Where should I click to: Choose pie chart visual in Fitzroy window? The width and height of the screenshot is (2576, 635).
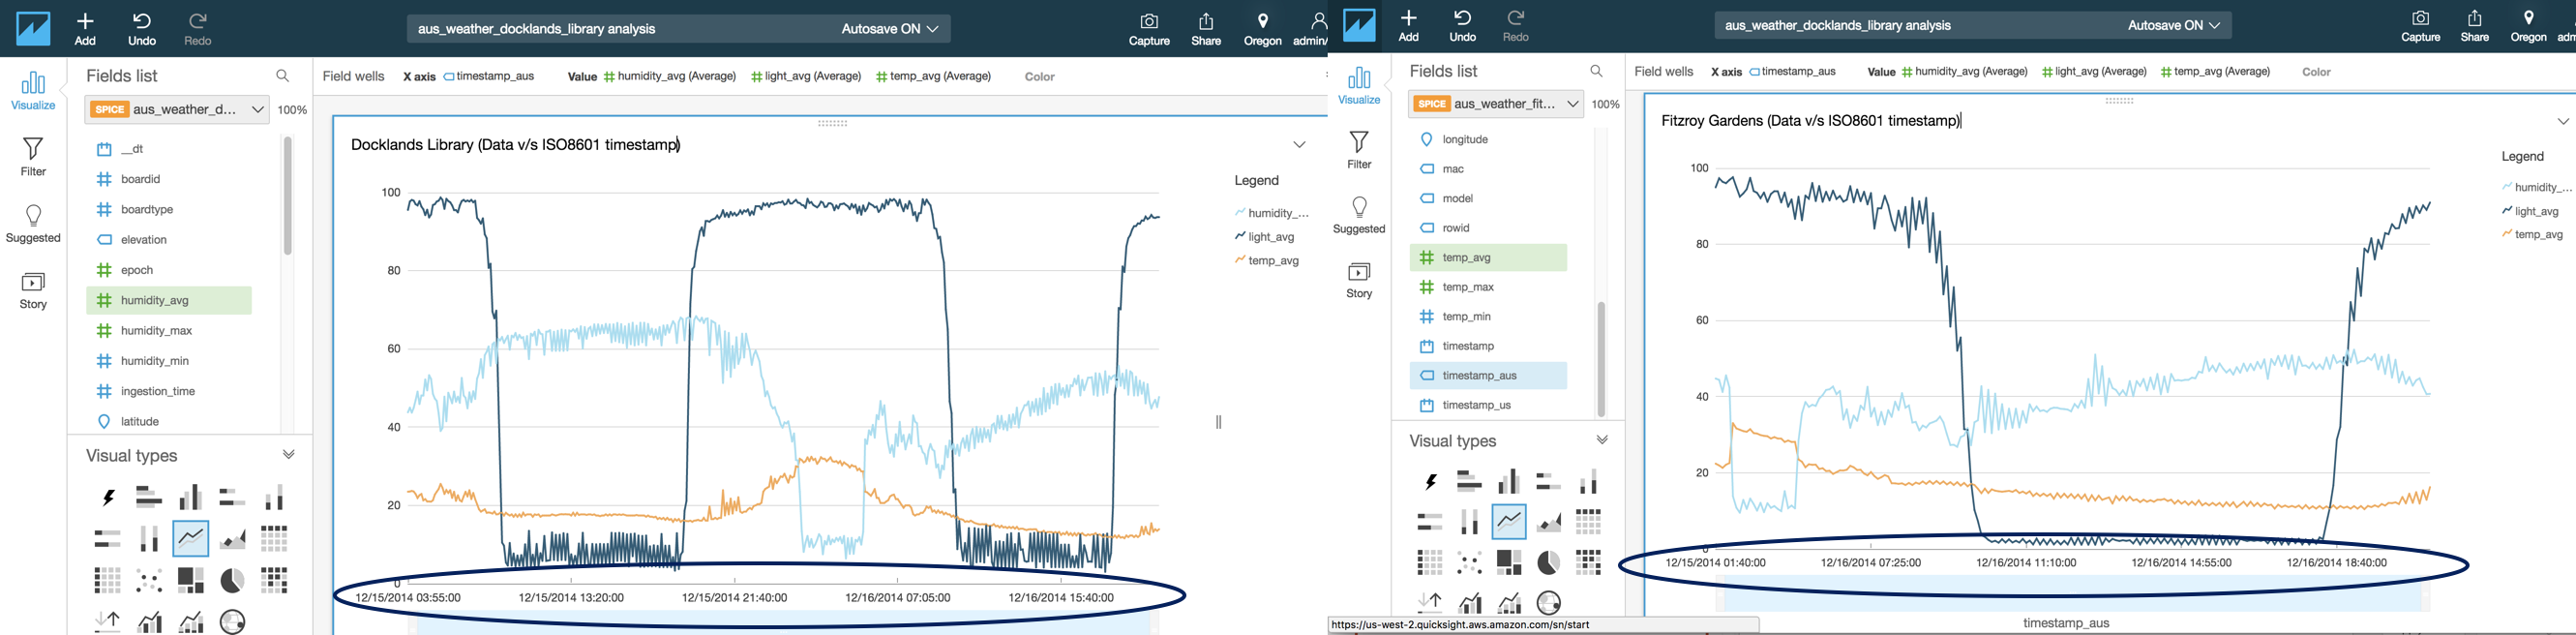1548,563
